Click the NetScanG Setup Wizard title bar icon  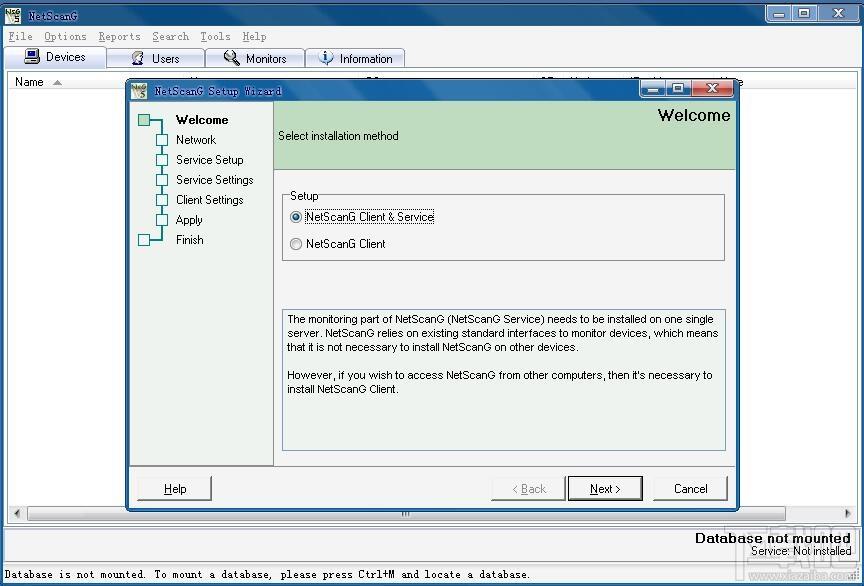139,91
